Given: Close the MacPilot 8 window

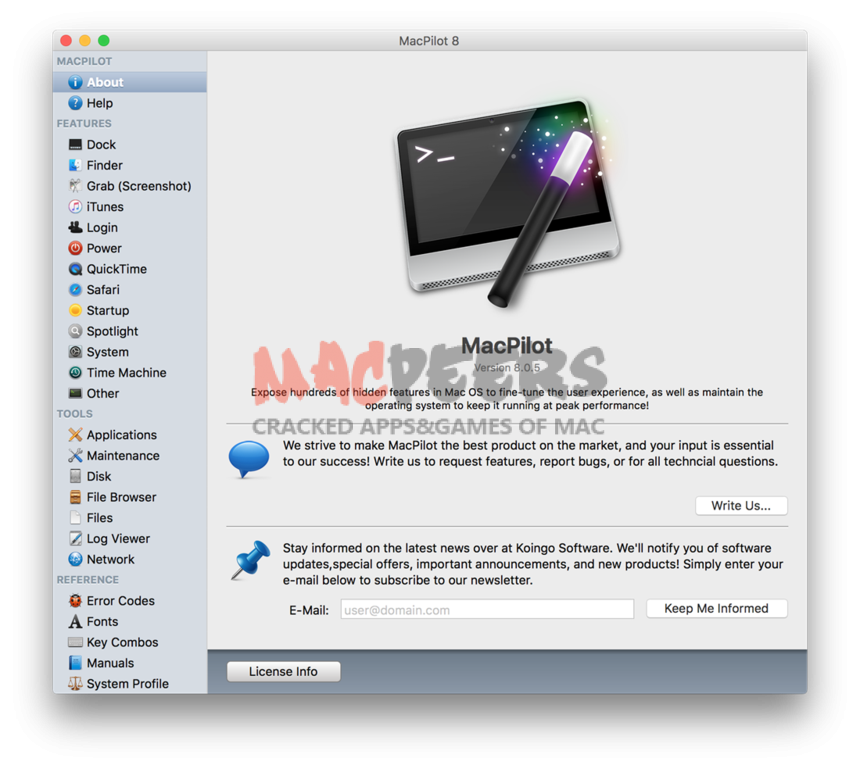Looking at the screenshot, I should [x=66, y=41].
